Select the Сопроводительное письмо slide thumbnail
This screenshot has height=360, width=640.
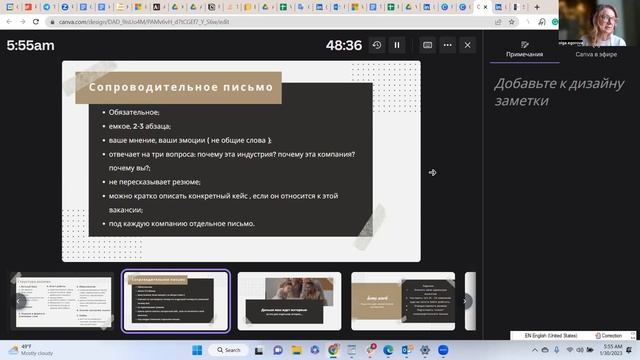(176, 301)
